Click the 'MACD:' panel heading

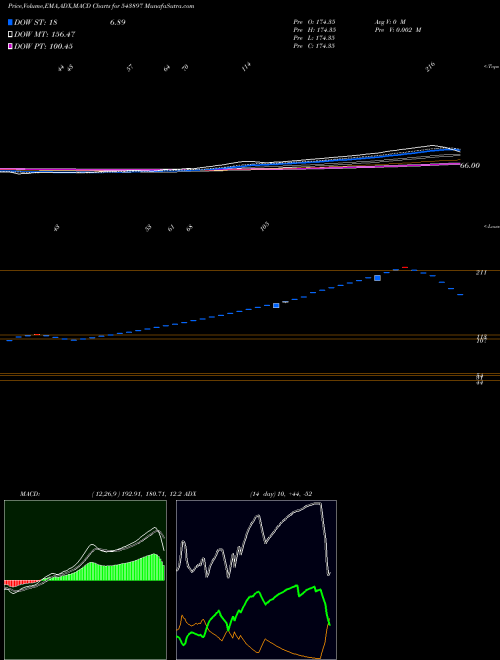click(x=30, y=494)
